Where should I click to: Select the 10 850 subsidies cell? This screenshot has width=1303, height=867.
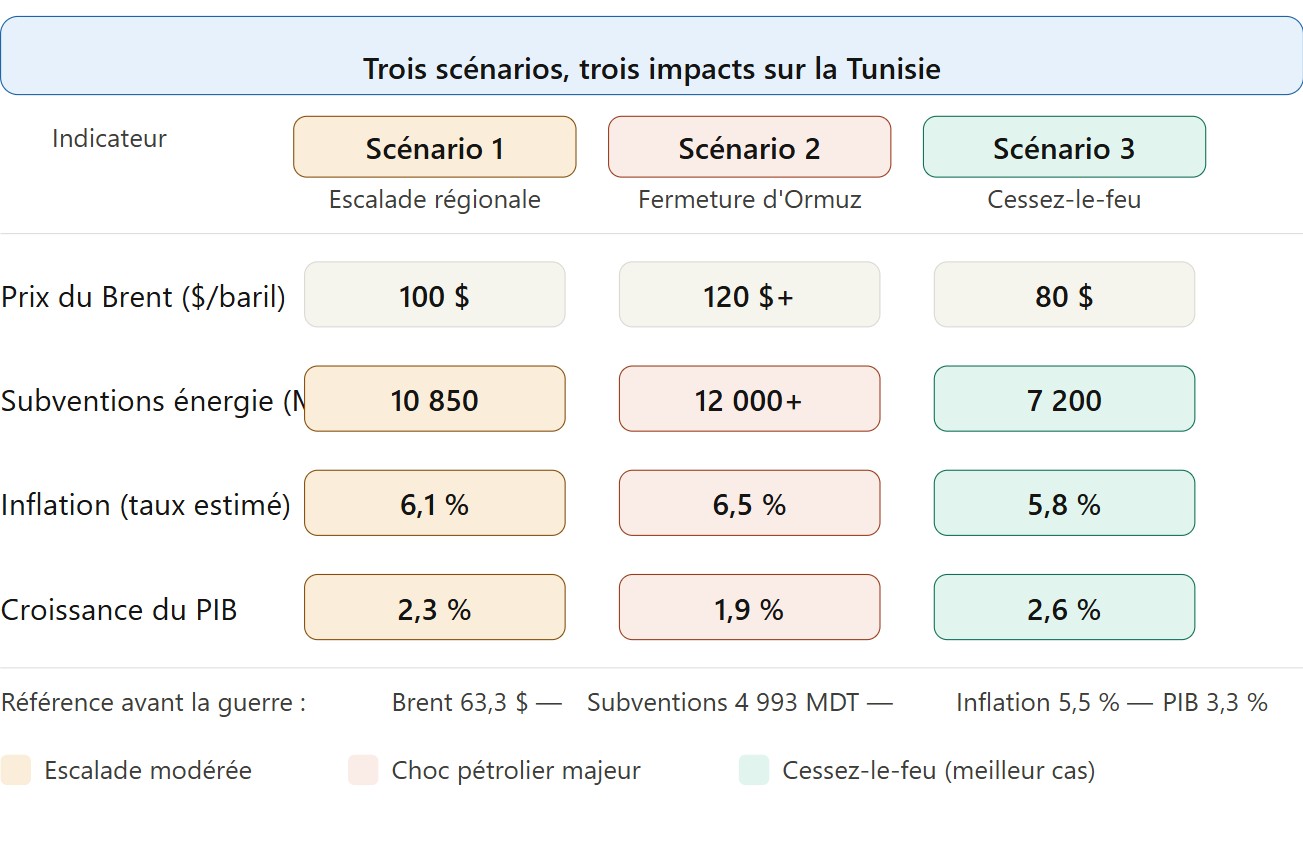434,399
